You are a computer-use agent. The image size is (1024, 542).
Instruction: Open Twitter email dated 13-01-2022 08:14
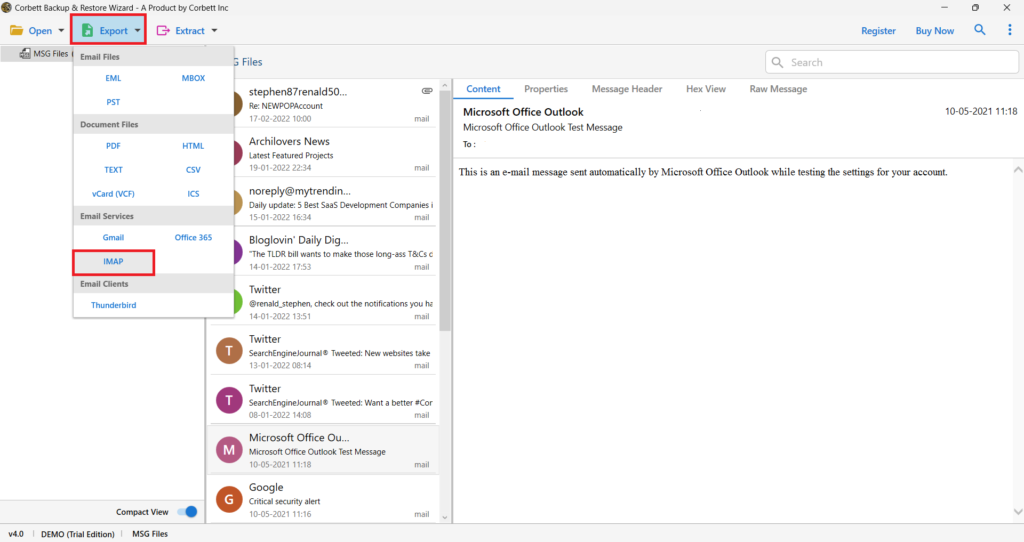tap(323, 351)
